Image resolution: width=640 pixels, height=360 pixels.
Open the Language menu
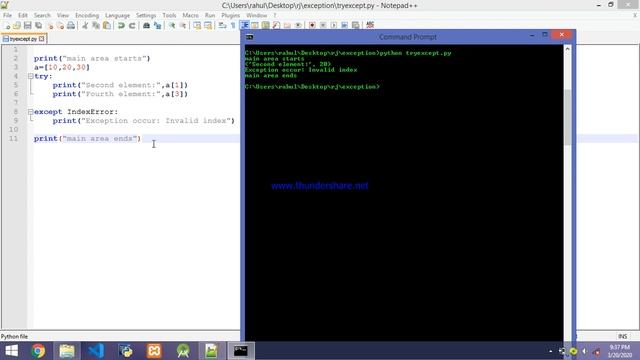coord(117,15)
